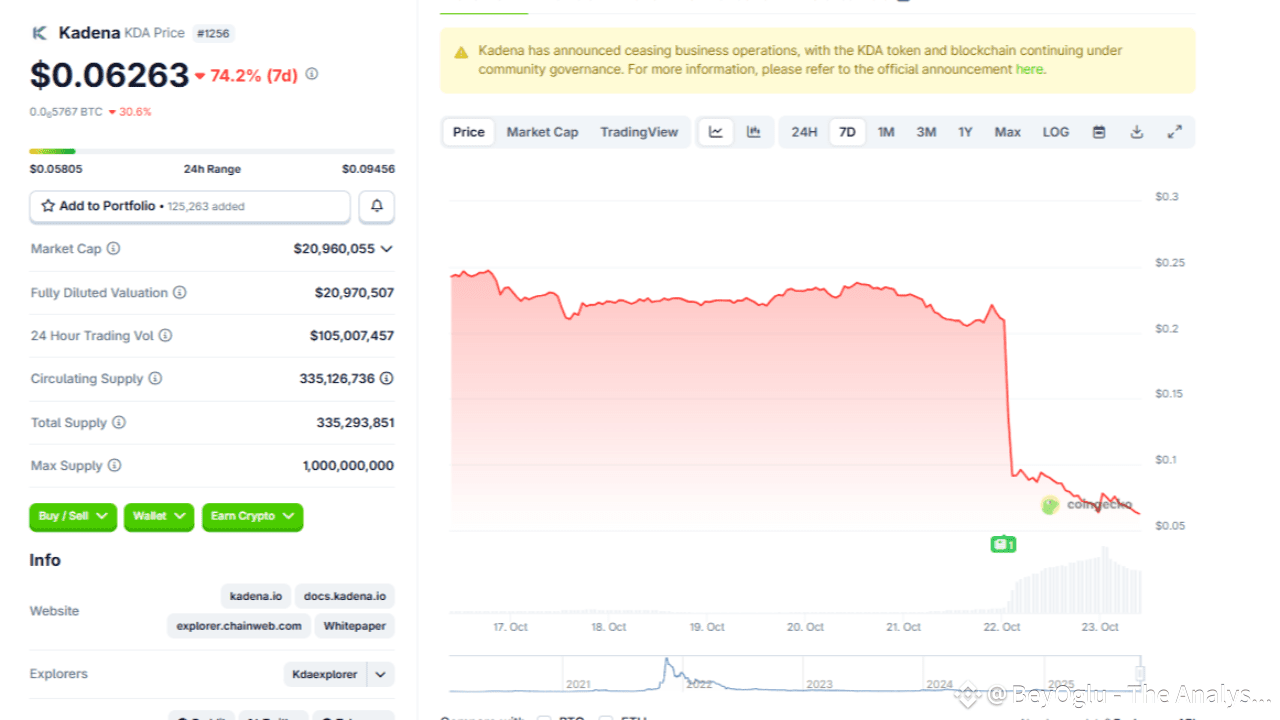Open official announcement 'here' link

tap(1029, 69)
